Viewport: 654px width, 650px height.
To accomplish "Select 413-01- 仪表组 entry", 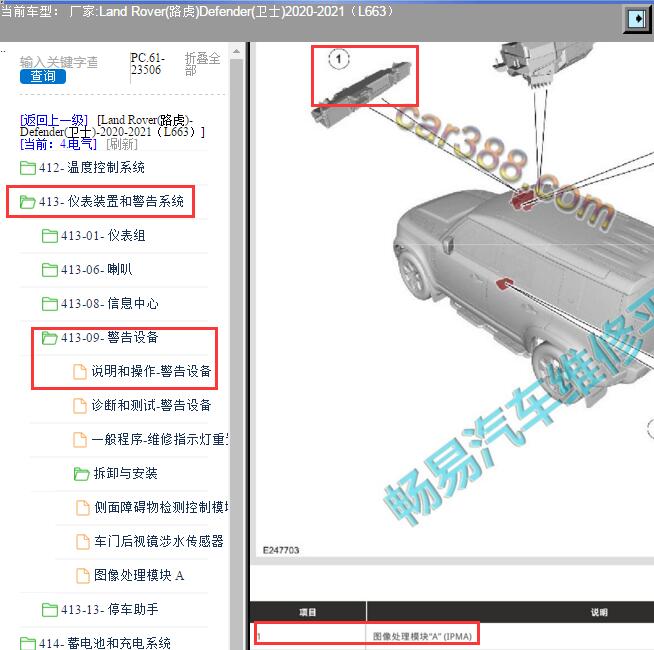I will (x=103, y=236).
